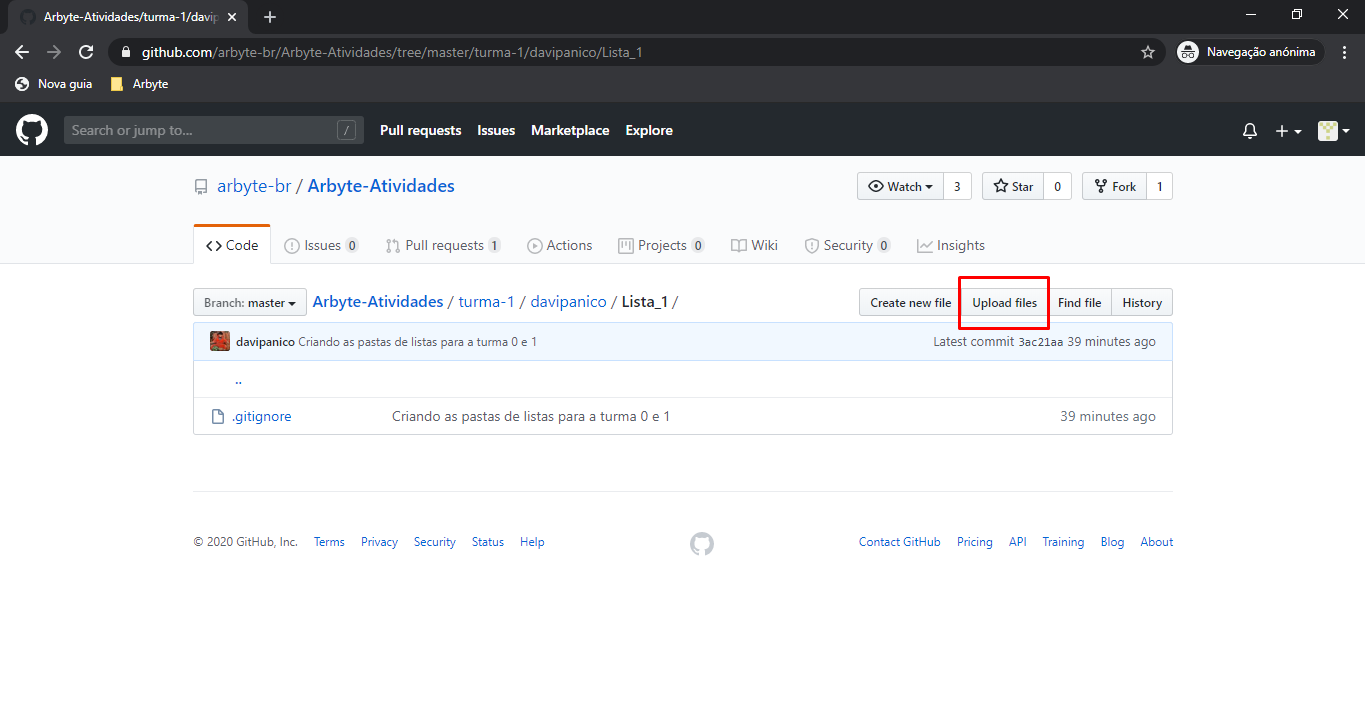Open the arbyte-br organization link
Screen dimensions: 1365x728
click(x=254, y=186)
